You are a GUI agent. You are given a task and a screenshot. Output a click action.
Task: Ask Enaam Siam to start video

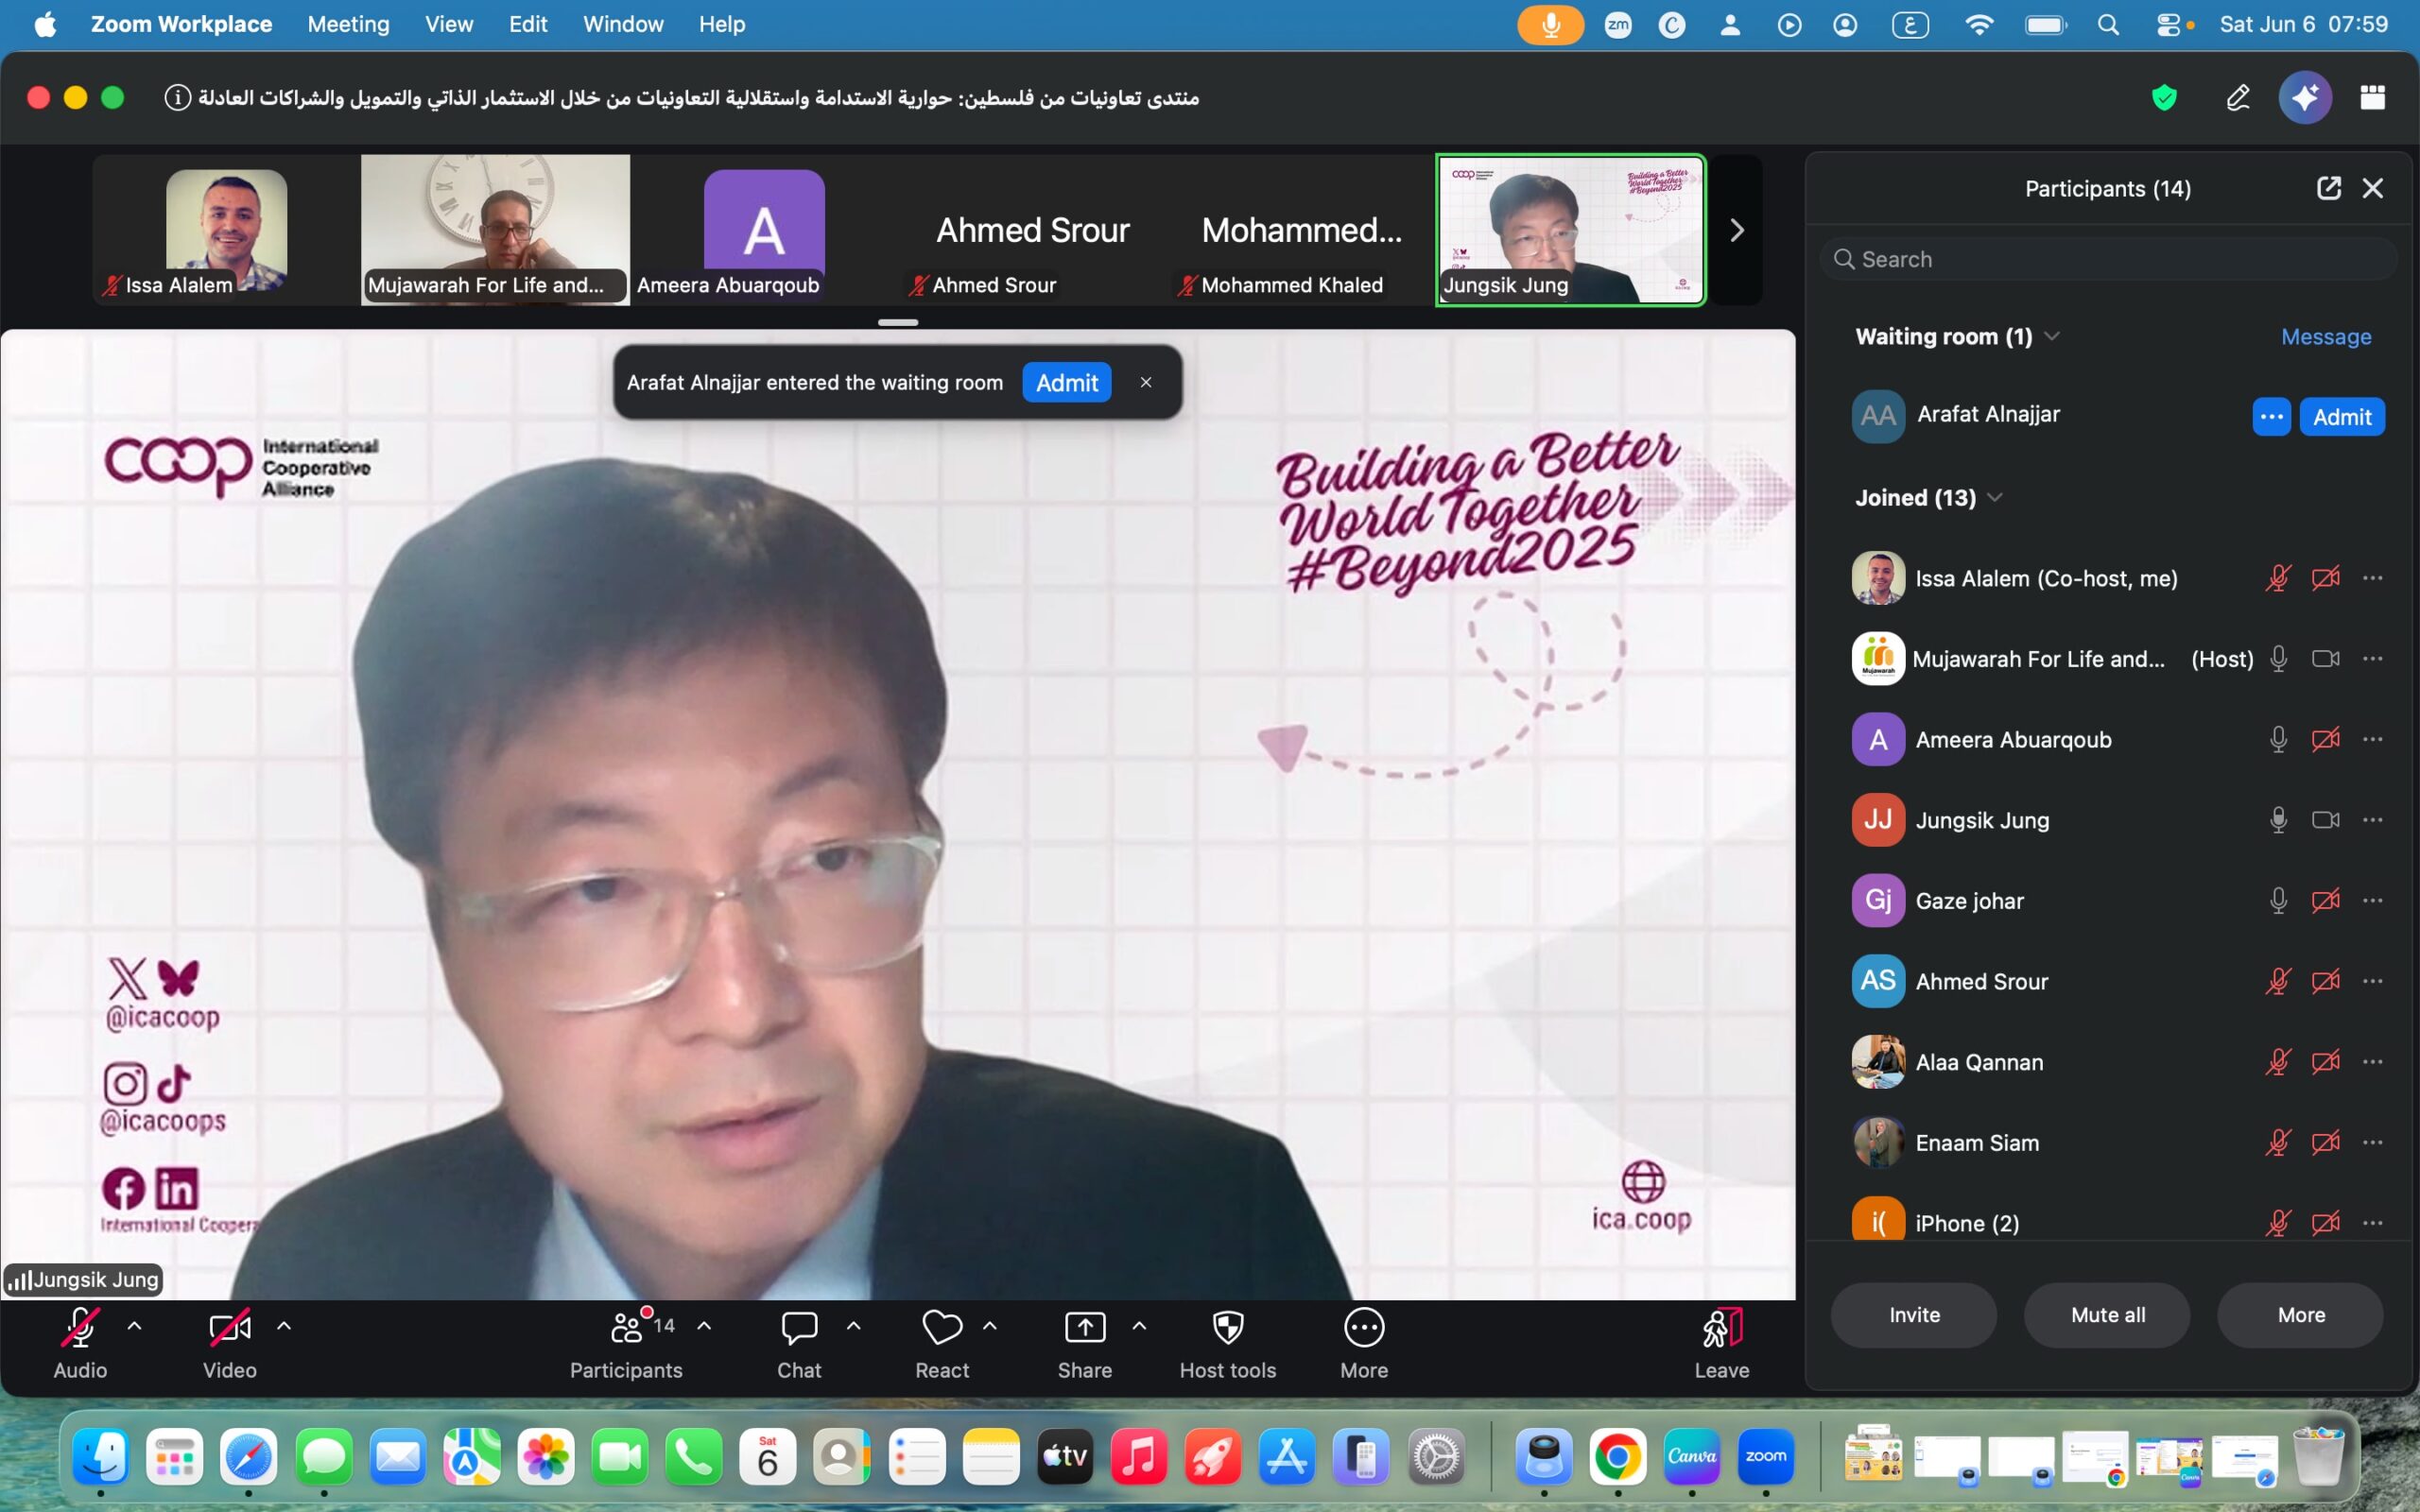(x=2325, y=1143)
